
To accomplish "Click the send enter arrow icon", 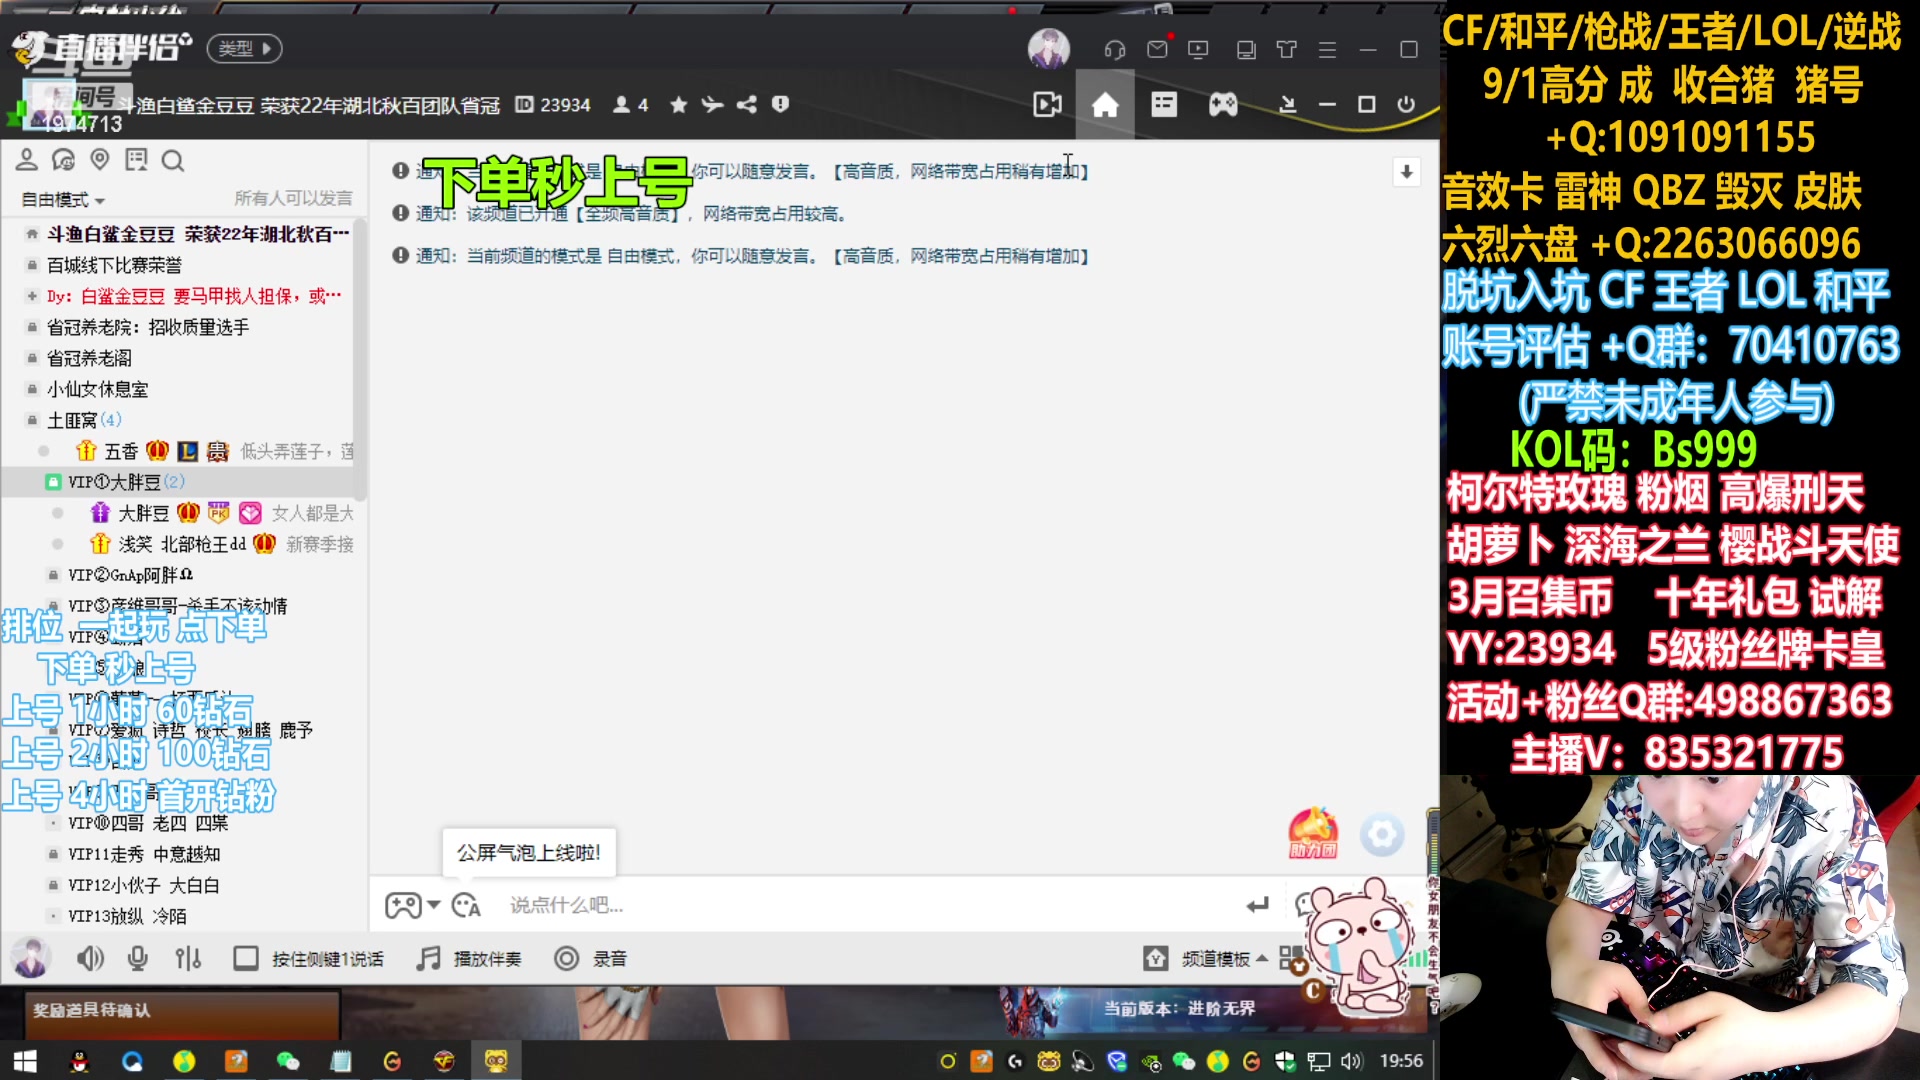I will click(1257, 905).
